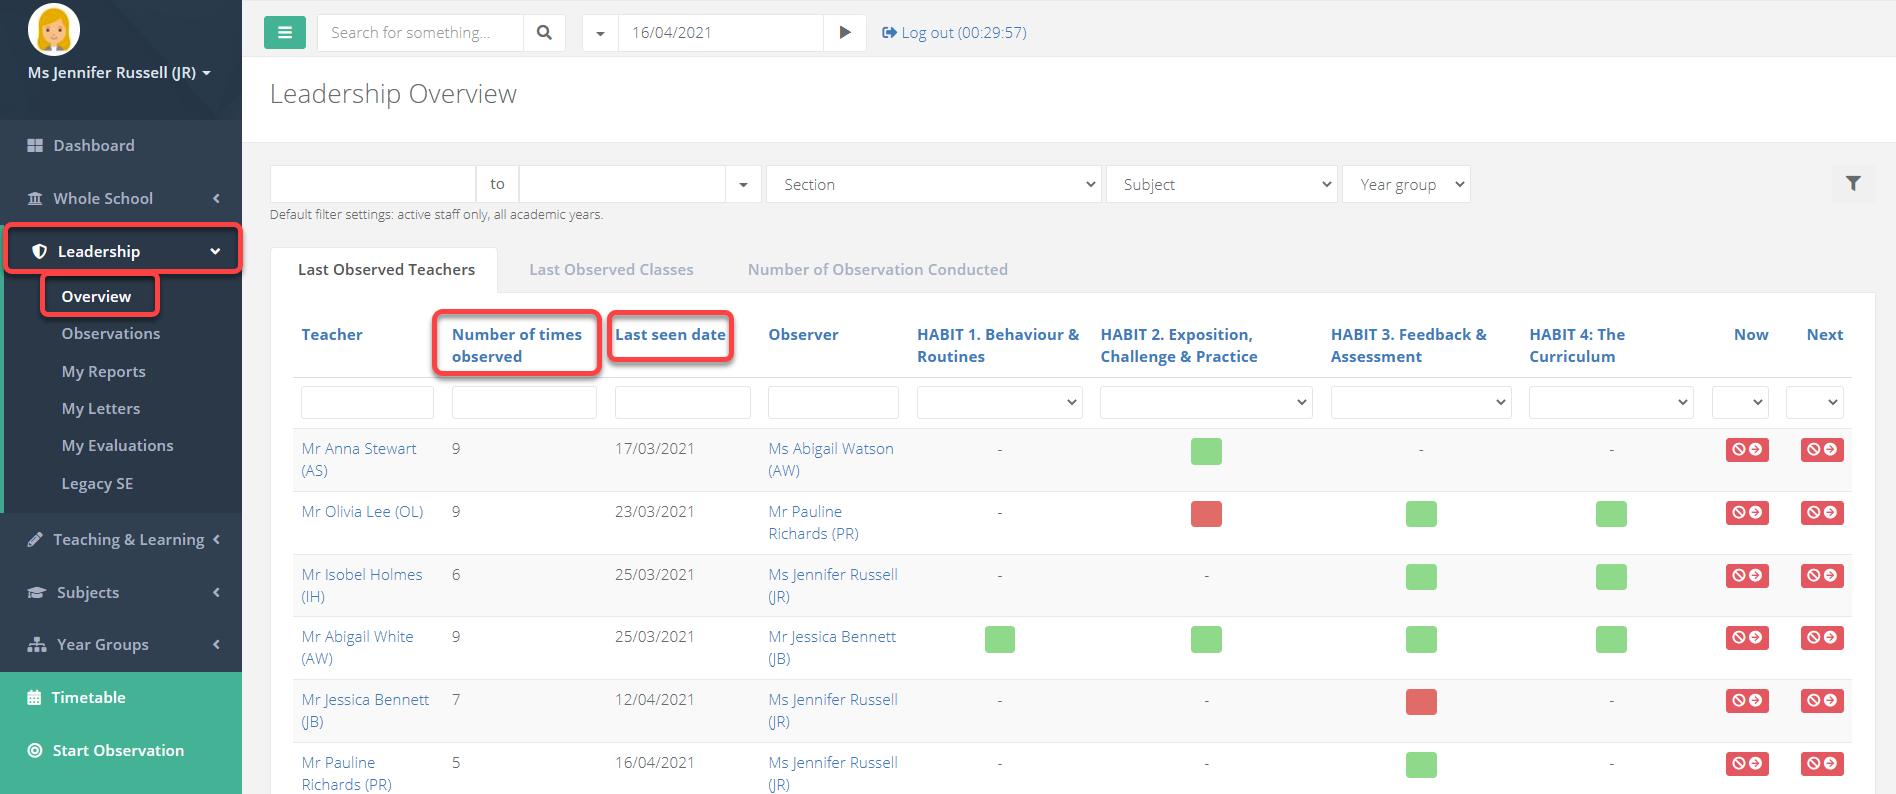Open the Subject dropdown filter
This screenshot has width=1896, height=794.
[x=1222, y=184]
